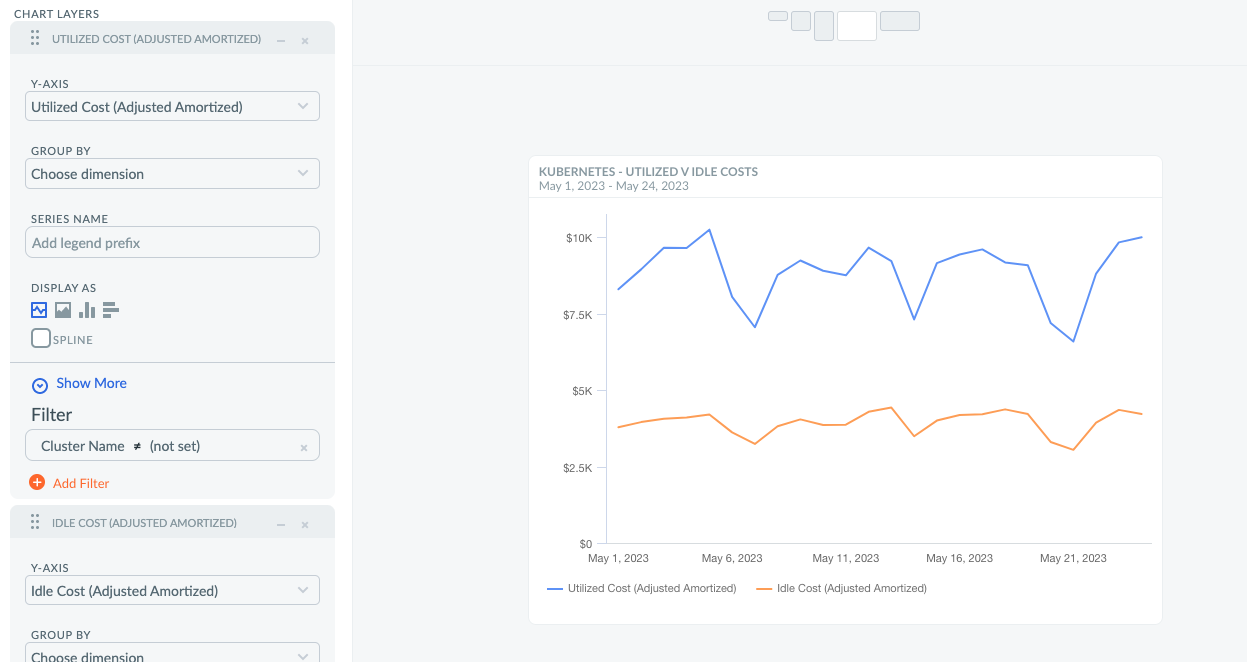
Task: Select the wide rectangle chart size option
Action: (900, 21)
